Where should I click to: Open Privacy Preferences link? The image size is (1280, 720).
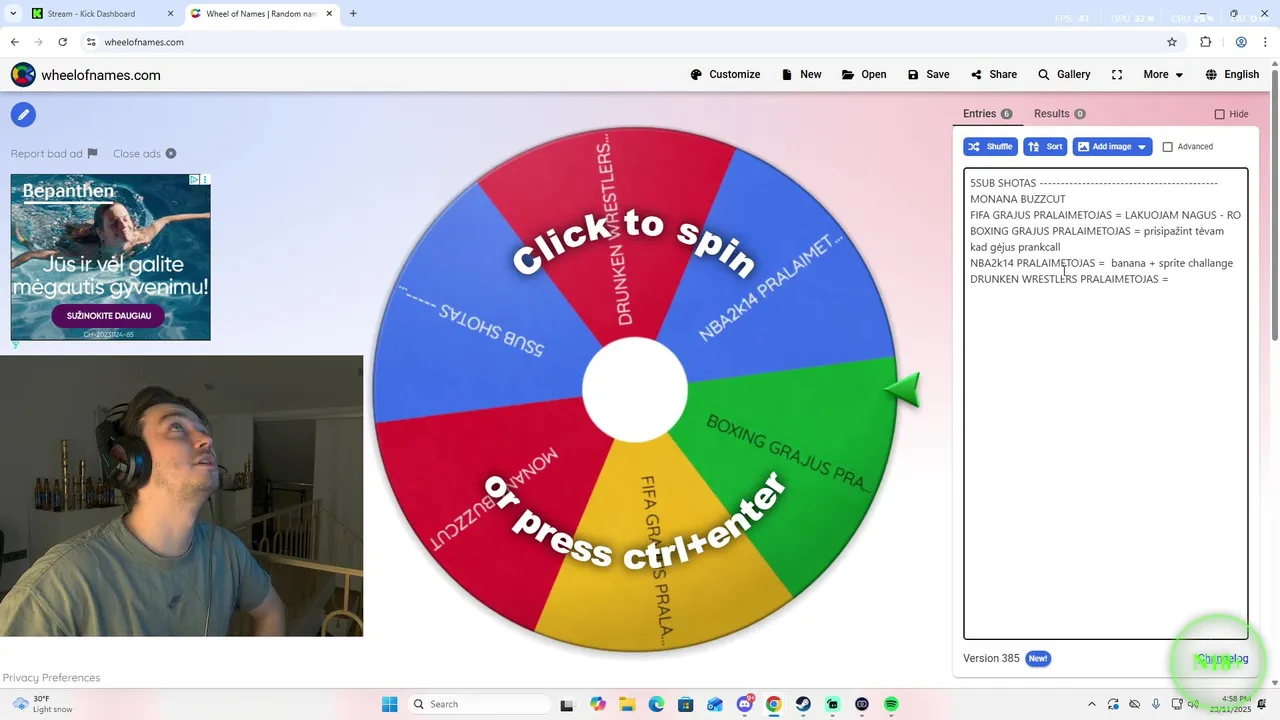(x=51, y=678)
